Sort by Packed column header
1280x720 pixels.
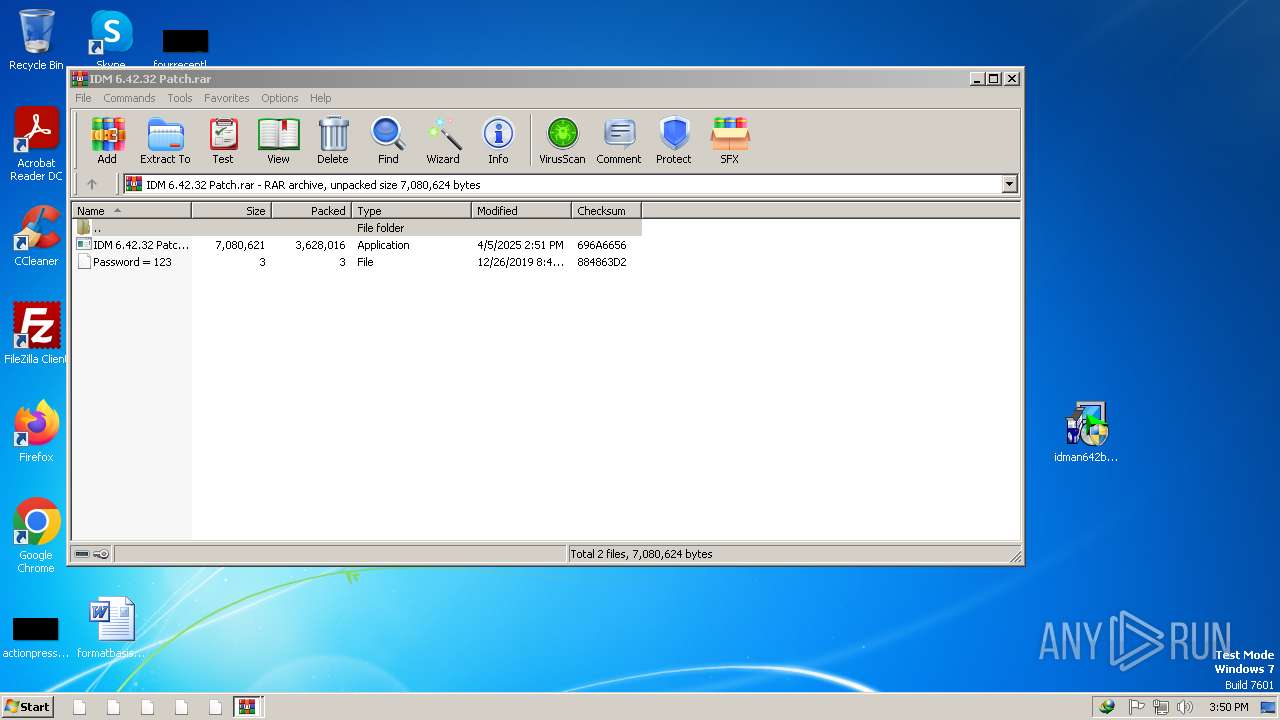pyautogui.click(x=311, y=211)
